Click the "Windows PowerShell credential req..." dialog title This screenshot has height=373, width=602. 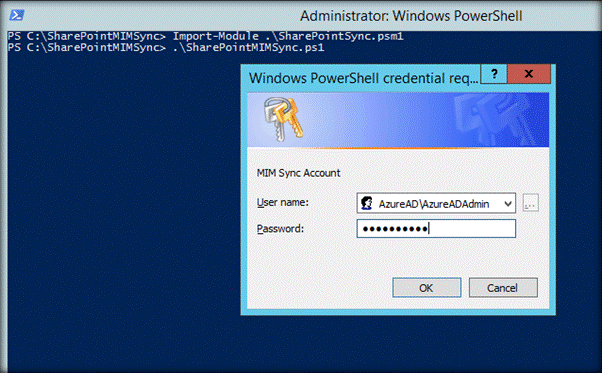pyautogui.click(x=363, y=78)
